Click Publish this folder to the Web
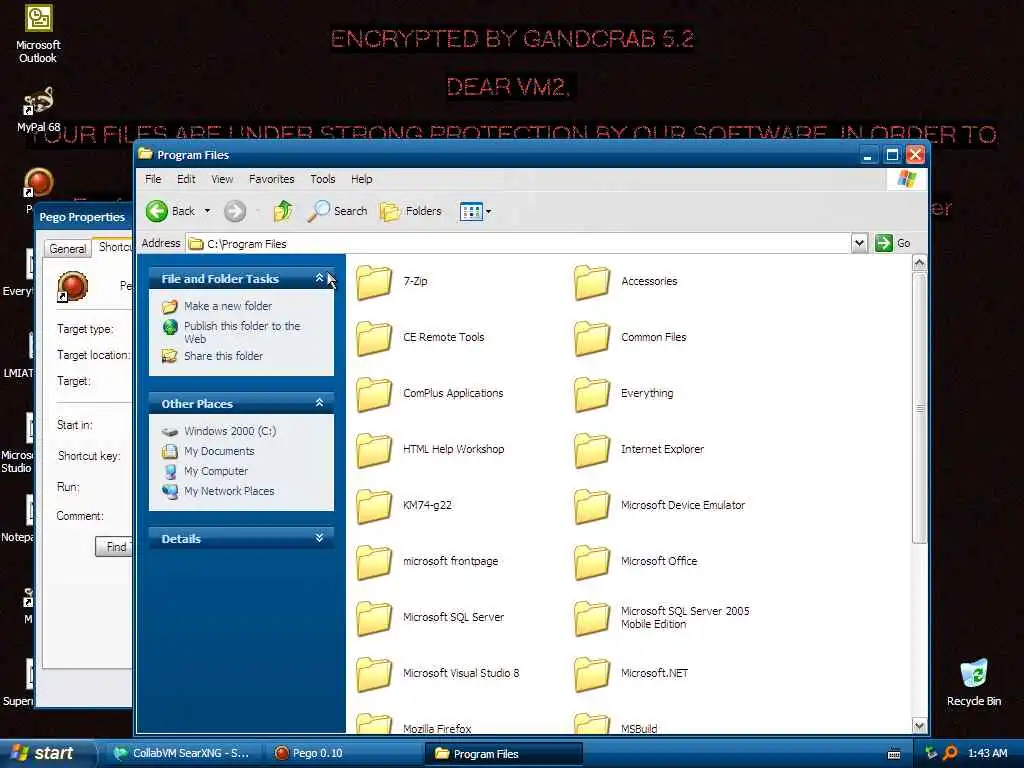The width and height of the screenshot is (1024, 768). 242,332
